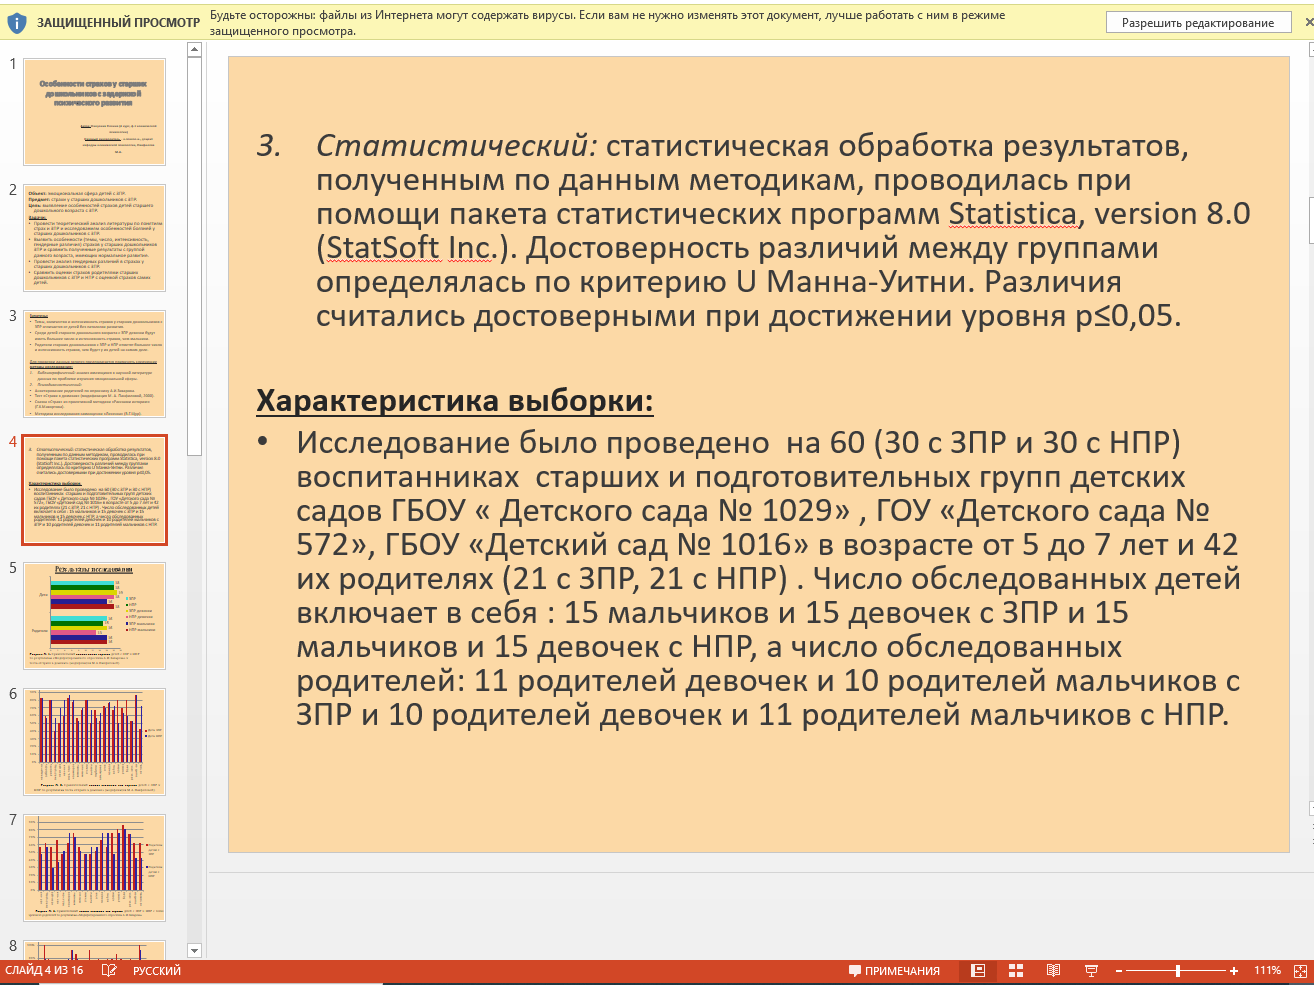The width and height of the screenshot is (1314, 985).
Task: Click zoom in plus button
Action: 1234,971
